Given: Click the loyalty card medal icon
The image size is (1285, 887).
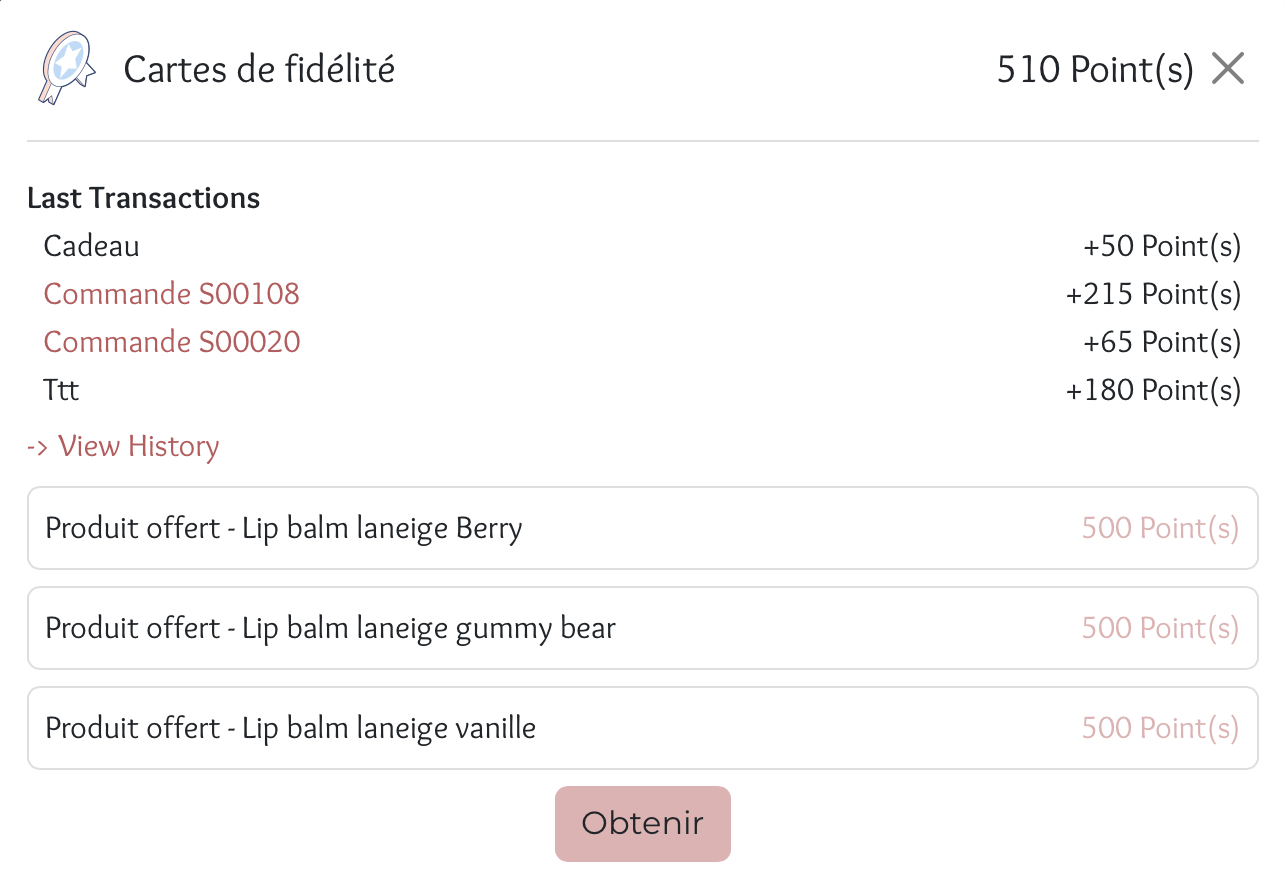Looking at the screenshot, I should (x=66, y=68).
